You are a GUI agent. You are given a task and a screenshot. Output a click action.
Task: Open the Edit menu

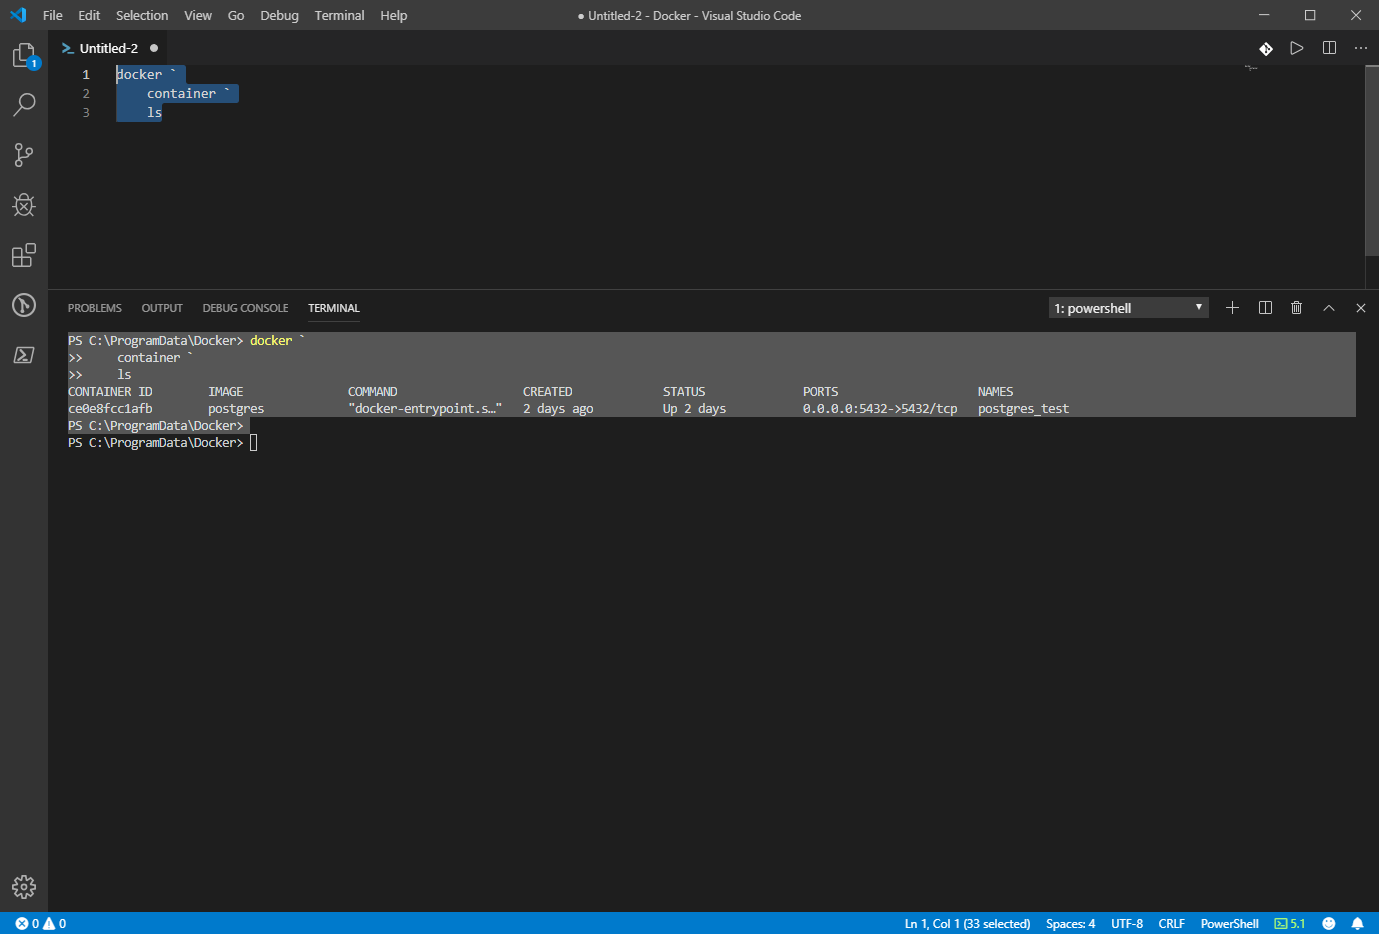(89, 15)
